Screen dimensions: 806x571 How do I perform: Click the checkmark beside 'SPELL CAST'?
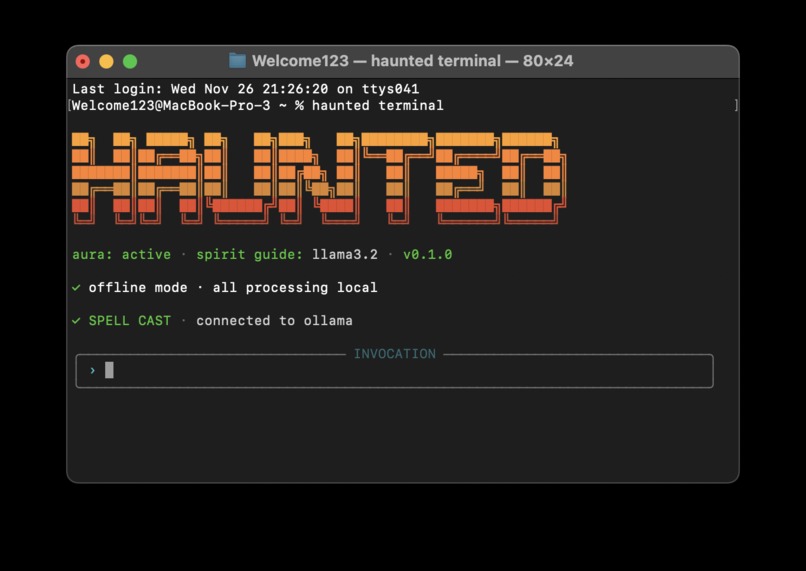[76, 321]
